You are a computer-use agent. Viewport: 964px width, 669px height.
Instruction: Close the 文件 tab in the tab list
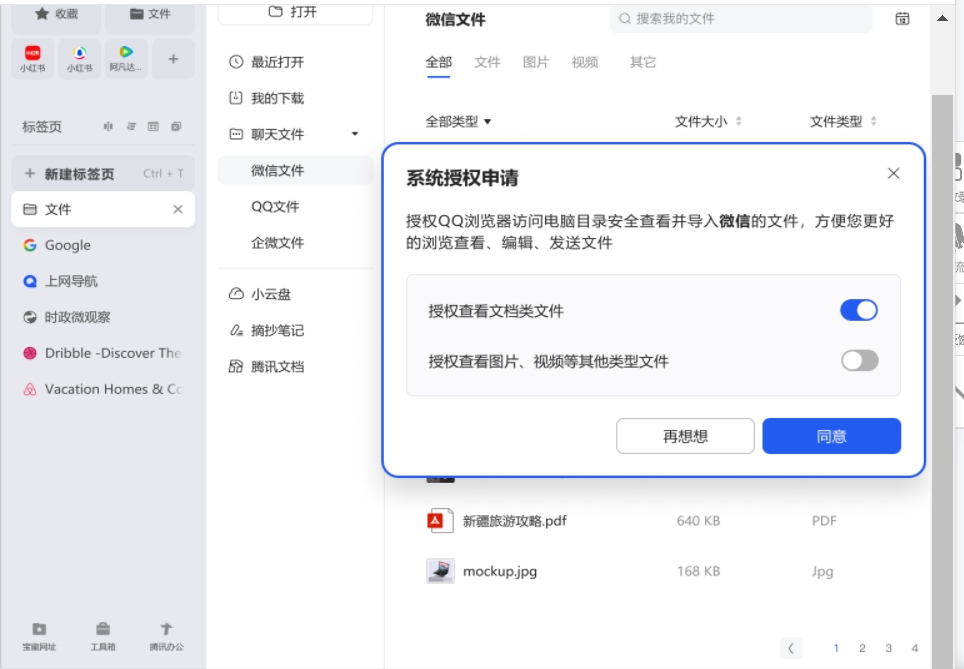point(178,209)
